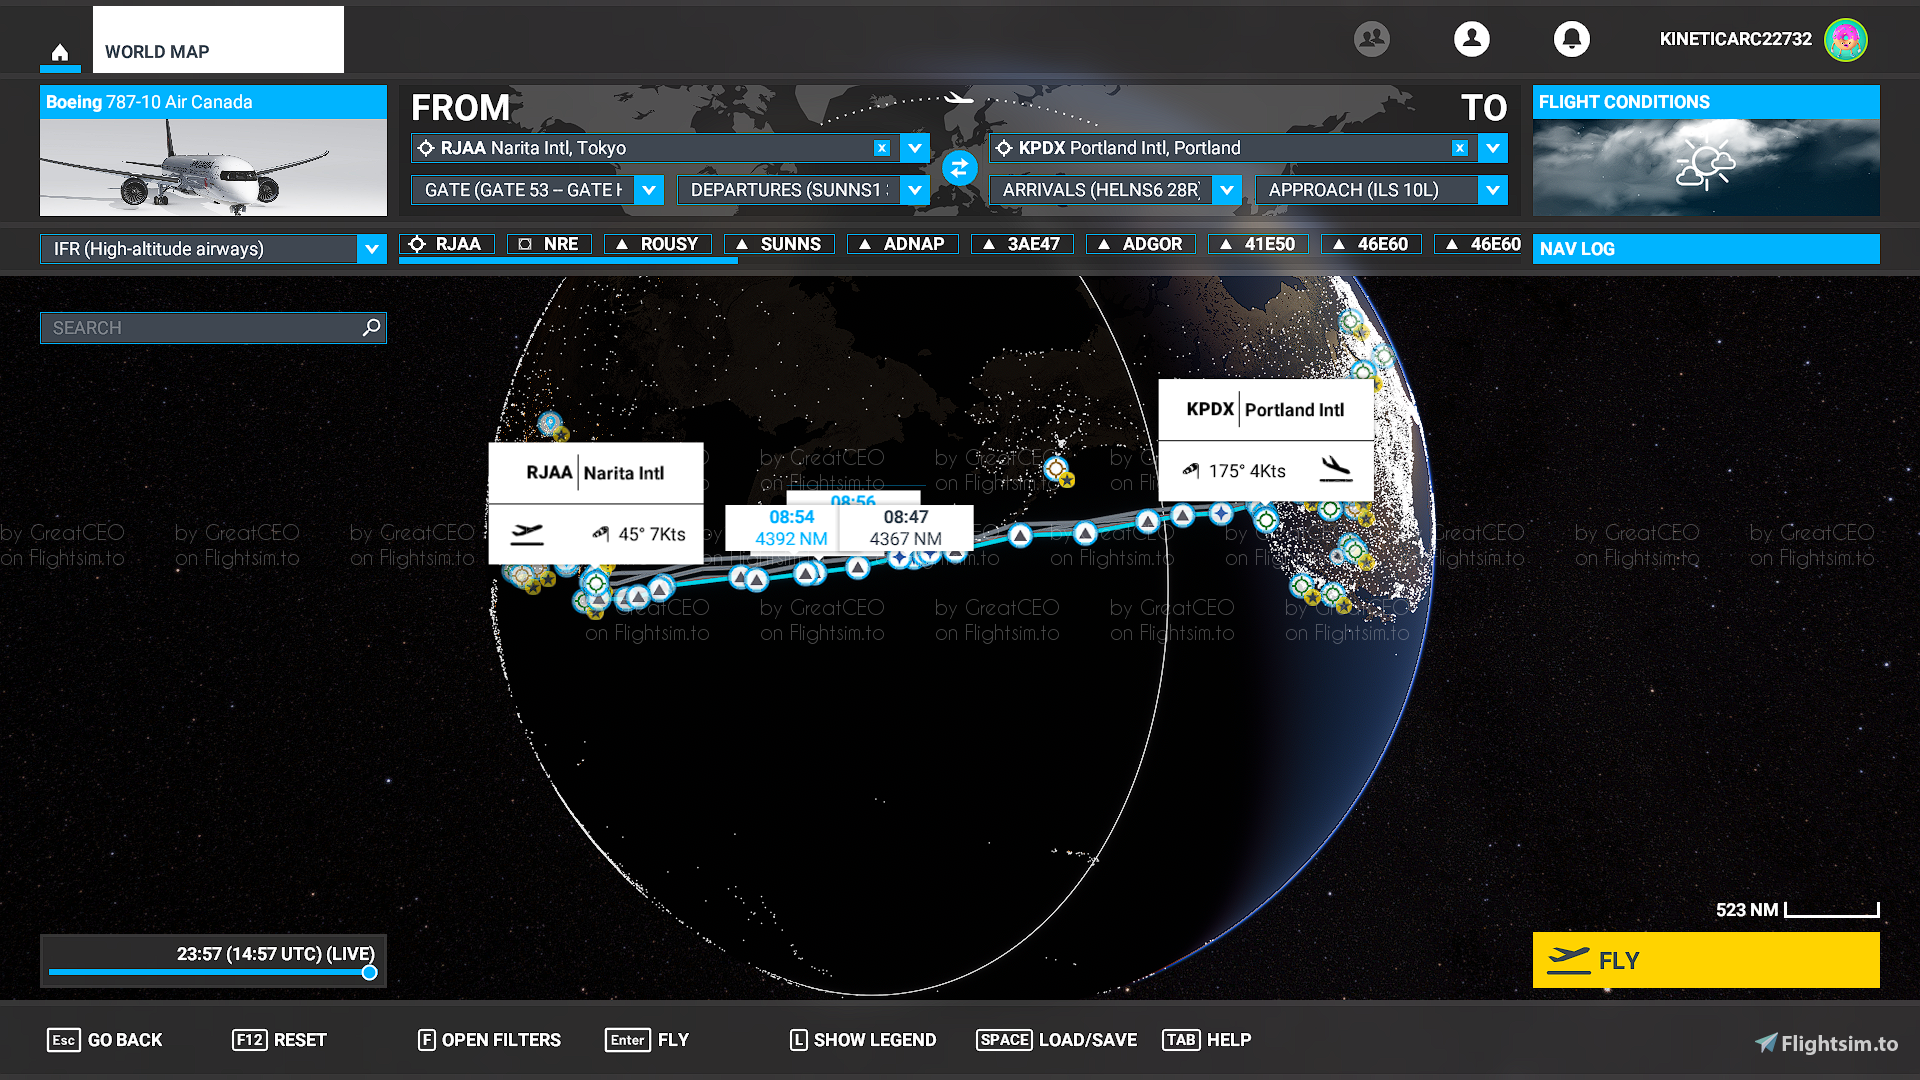Click OPEN FILTERS in bottom bar
The width and height of the screenshot is (1920, 1080).
490,1040
